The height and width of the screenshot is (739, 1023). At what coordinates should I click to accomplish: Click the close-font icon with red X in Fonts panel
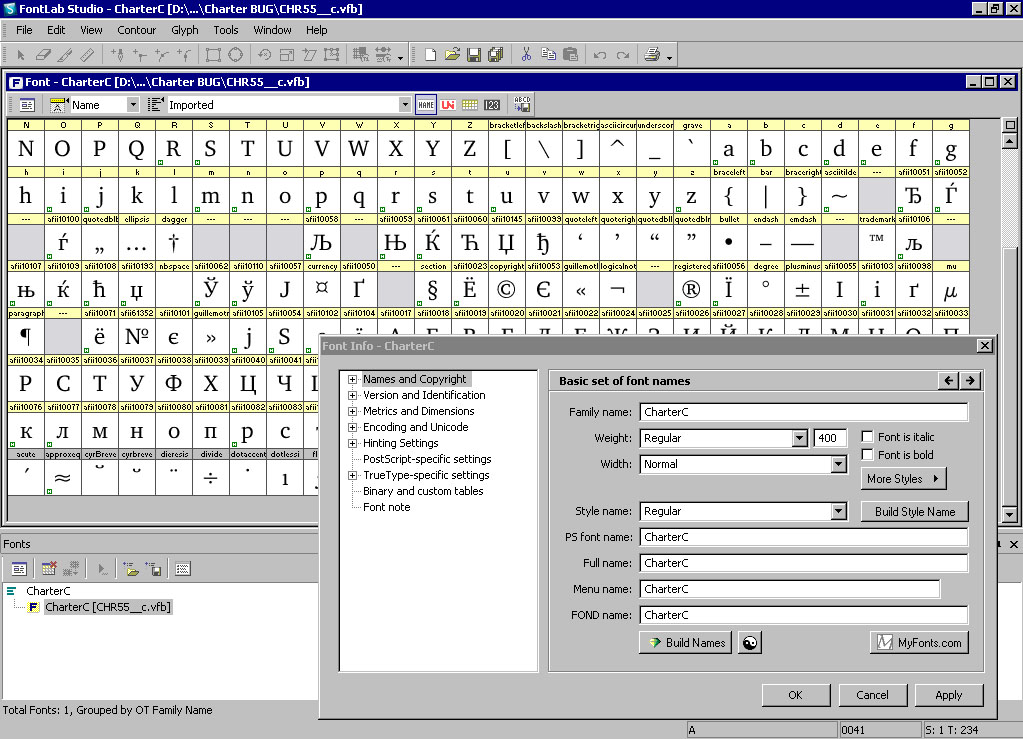click(x=49, y=569)
